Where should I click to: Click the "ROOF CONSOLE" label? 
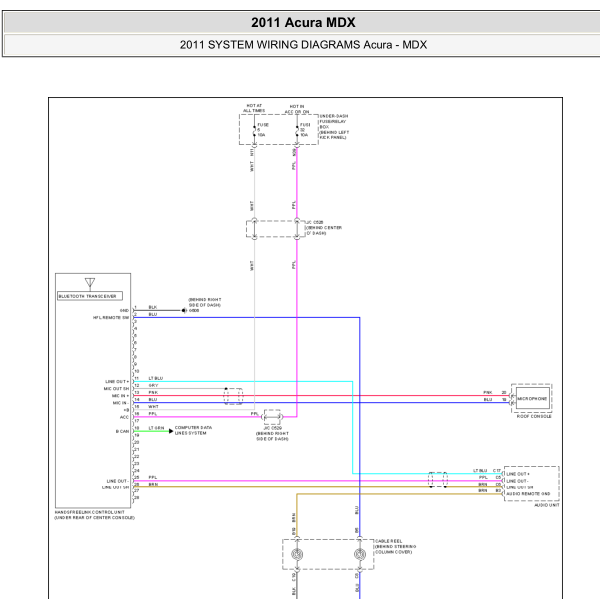pyautogui.click(x=534, y=416)
